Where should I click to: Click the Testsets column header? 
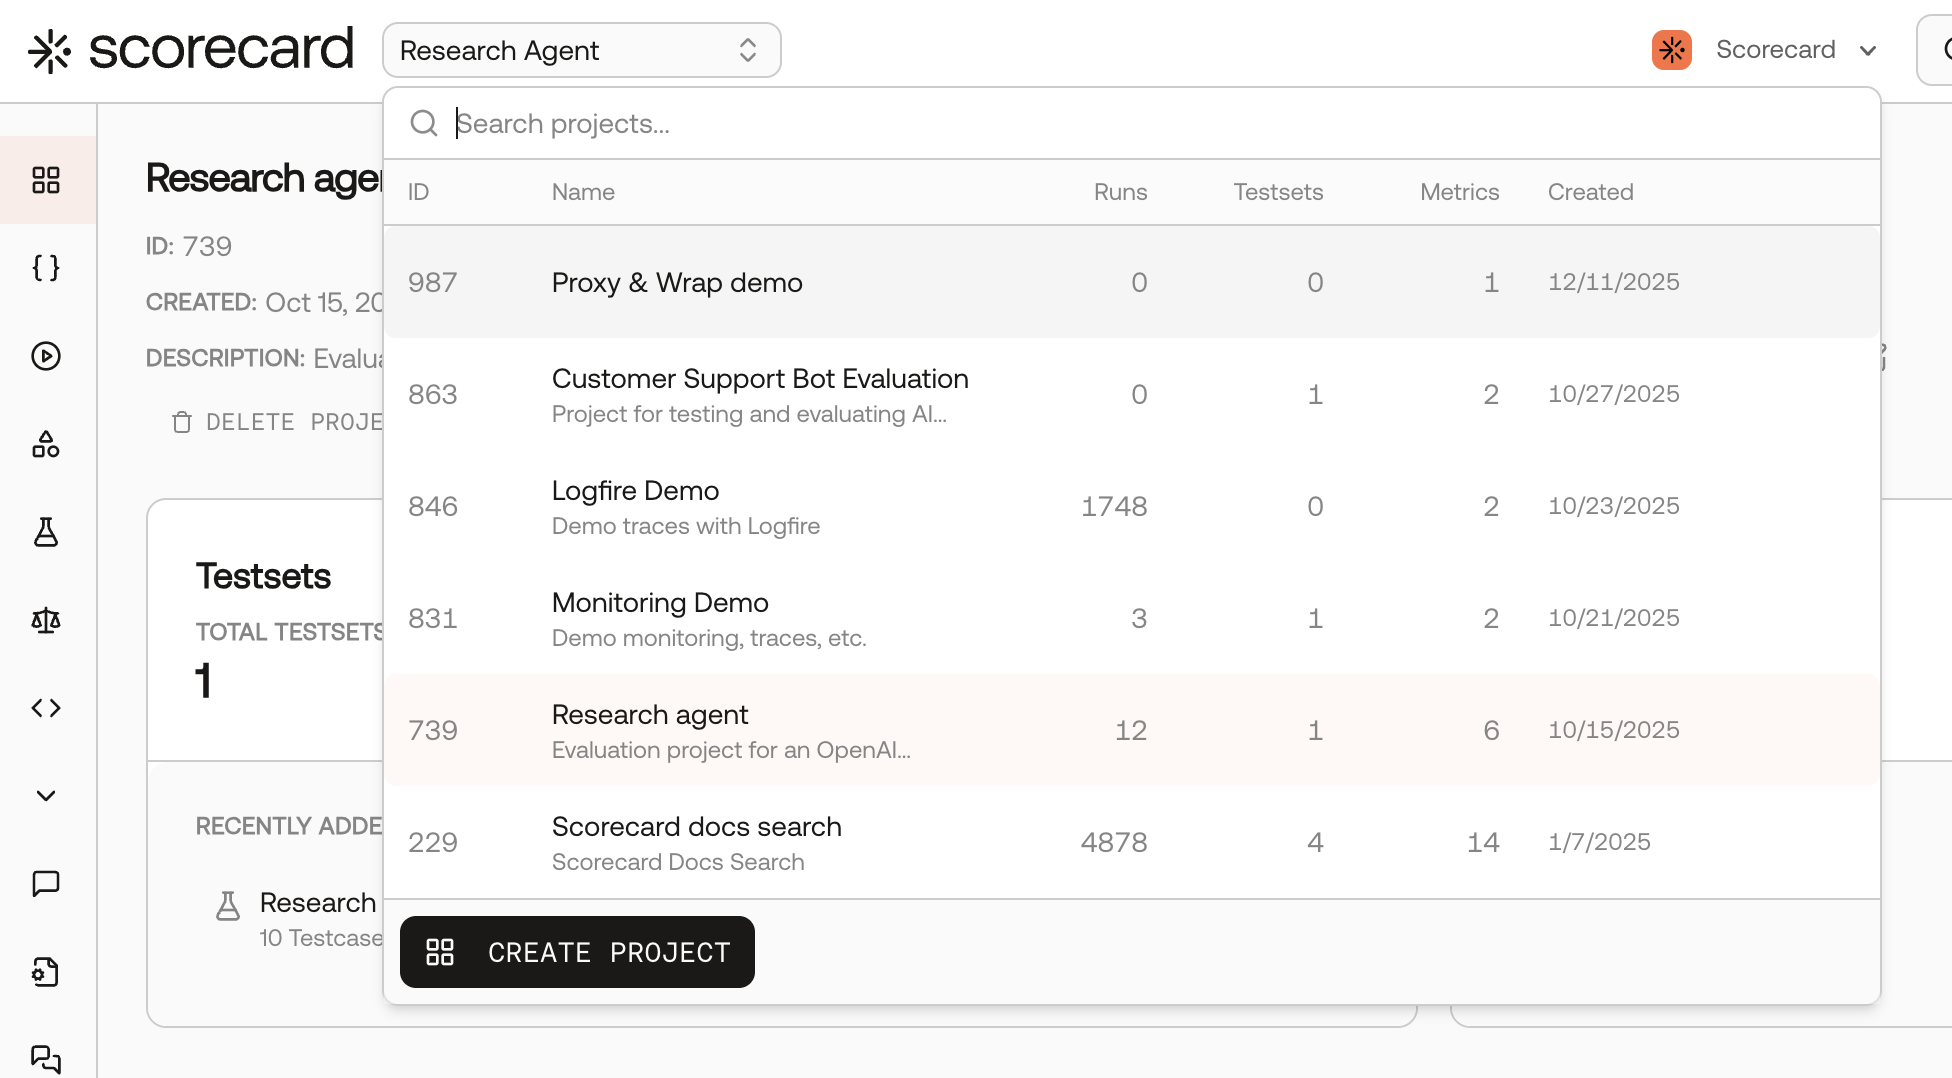click(1278, 192)
